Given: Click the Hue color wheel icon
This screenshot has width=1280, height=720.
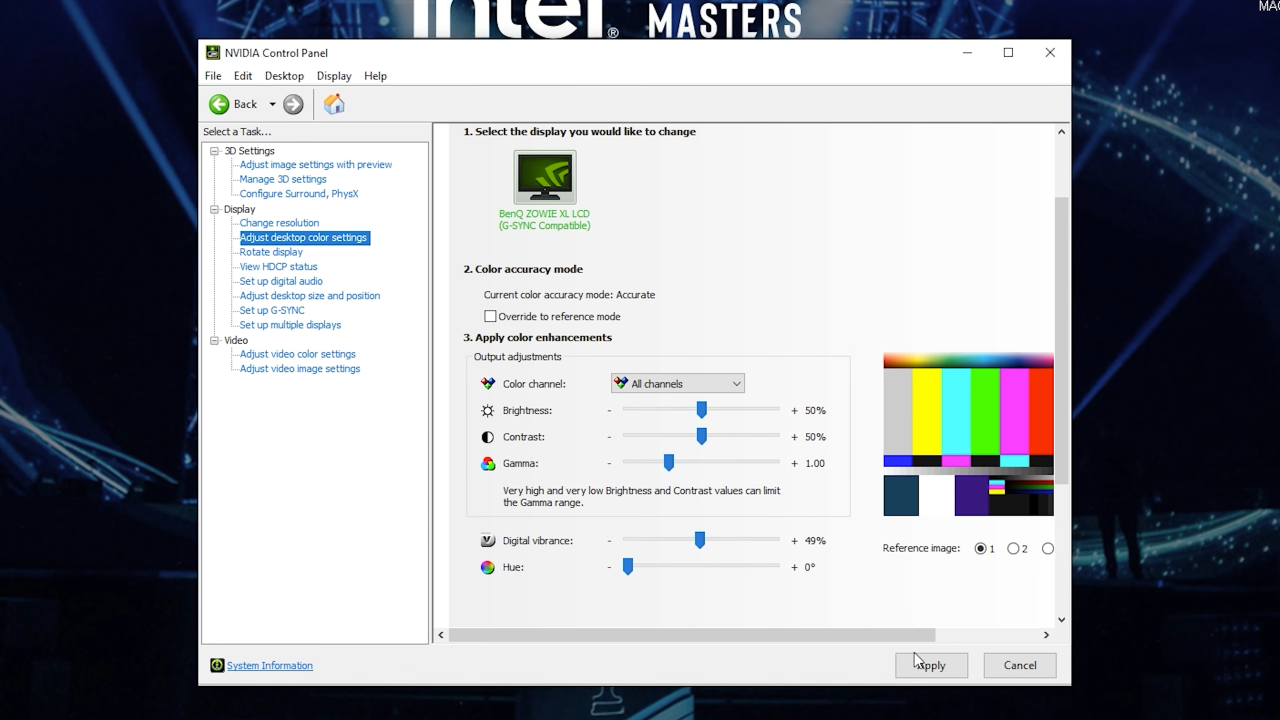Looking at the screenshot, I should [488, 567].
